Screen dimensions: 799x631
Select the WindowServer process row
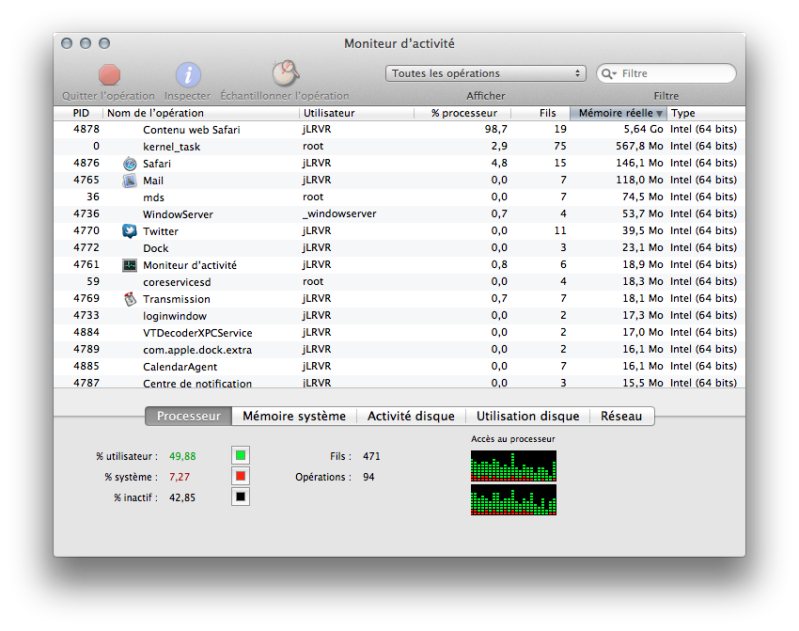coord(400,214)
